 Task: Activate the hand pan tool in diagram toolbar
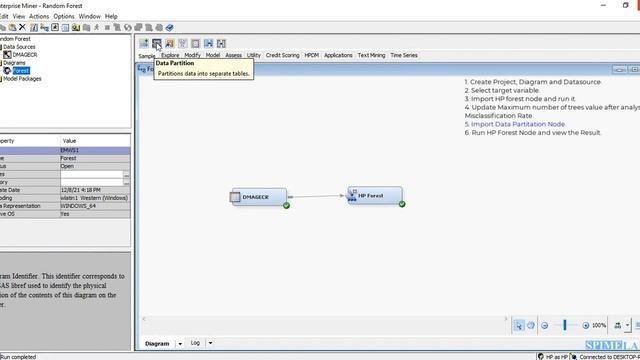pyautogui.click(x=531, y=325)
